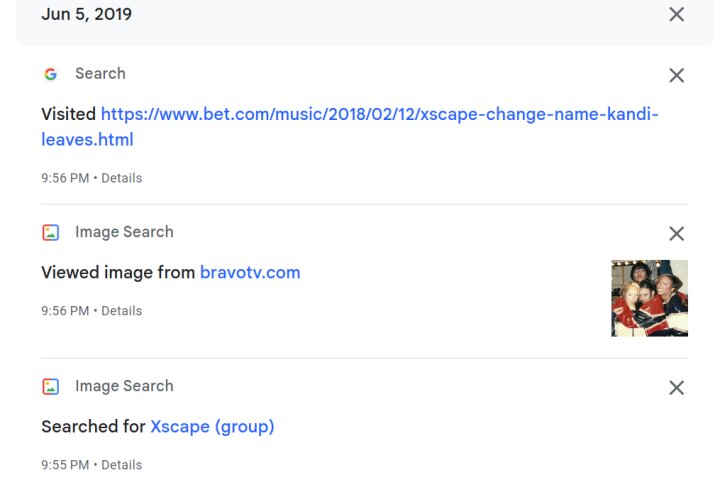Image resolution: width=720 pixels, height=480 pixels.
Task: Open the bravotv group photo thumbnail
Action: [x=649, y=298]
